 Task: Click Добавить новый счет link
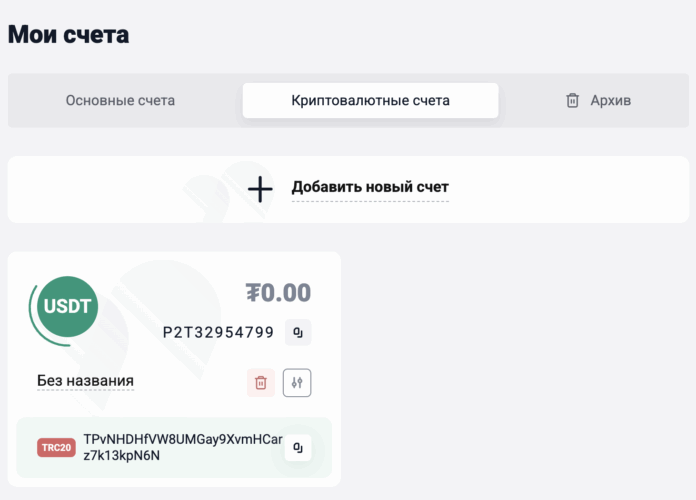(x=370, y=187)
